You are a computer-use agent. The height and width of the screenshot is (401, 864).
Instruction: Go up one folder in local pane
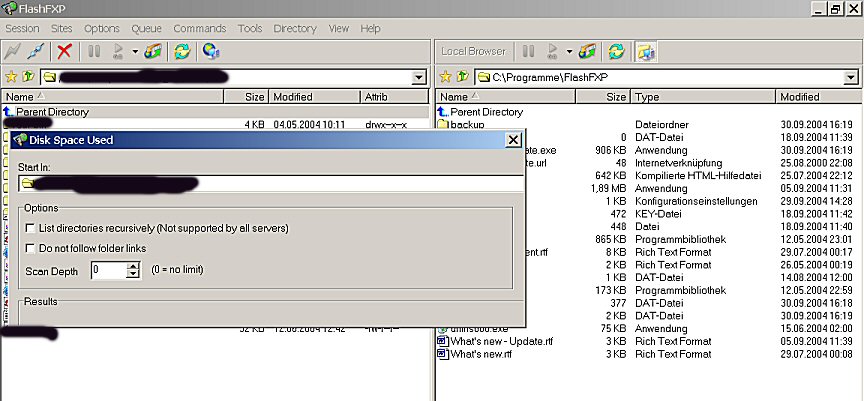point(462,77)
